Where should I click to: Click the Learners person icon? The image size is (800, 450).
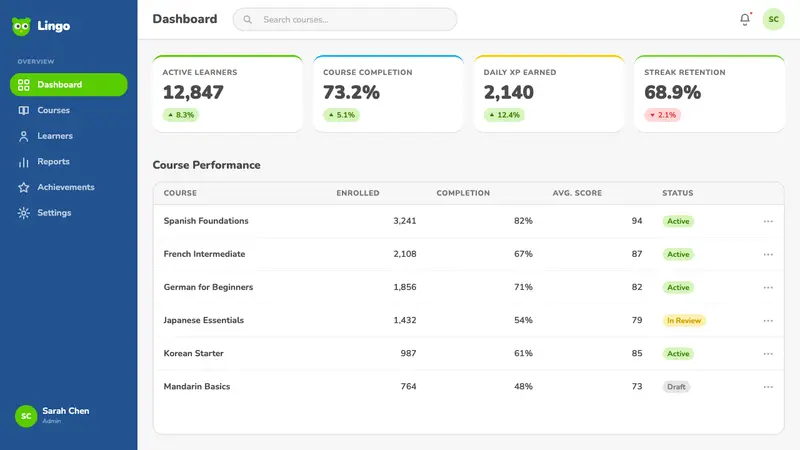pyautogui.click(x=23, y=136)
